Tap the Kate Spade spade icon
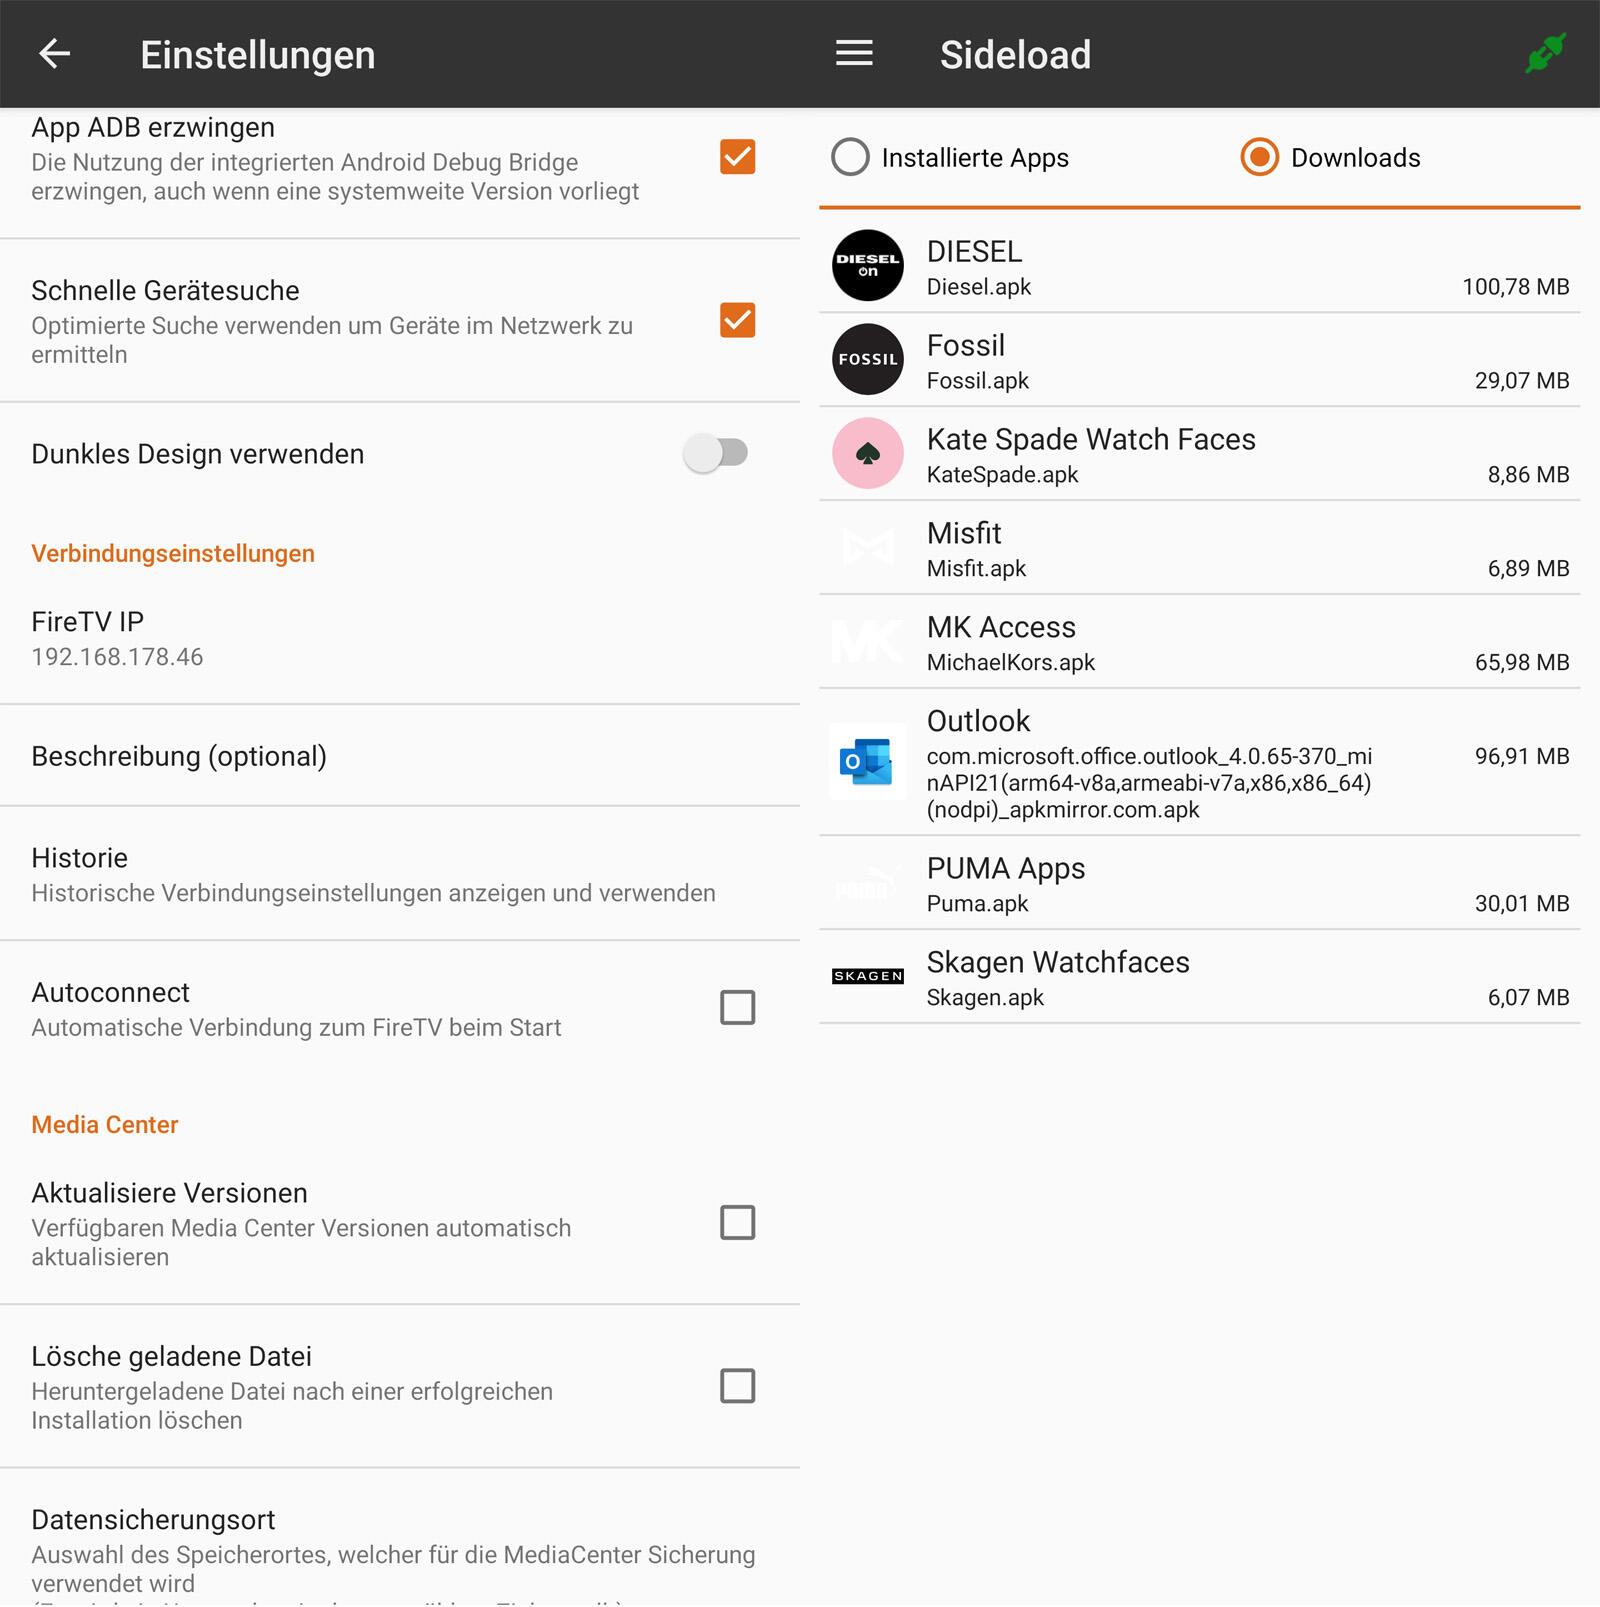 [x=868, y=454]
